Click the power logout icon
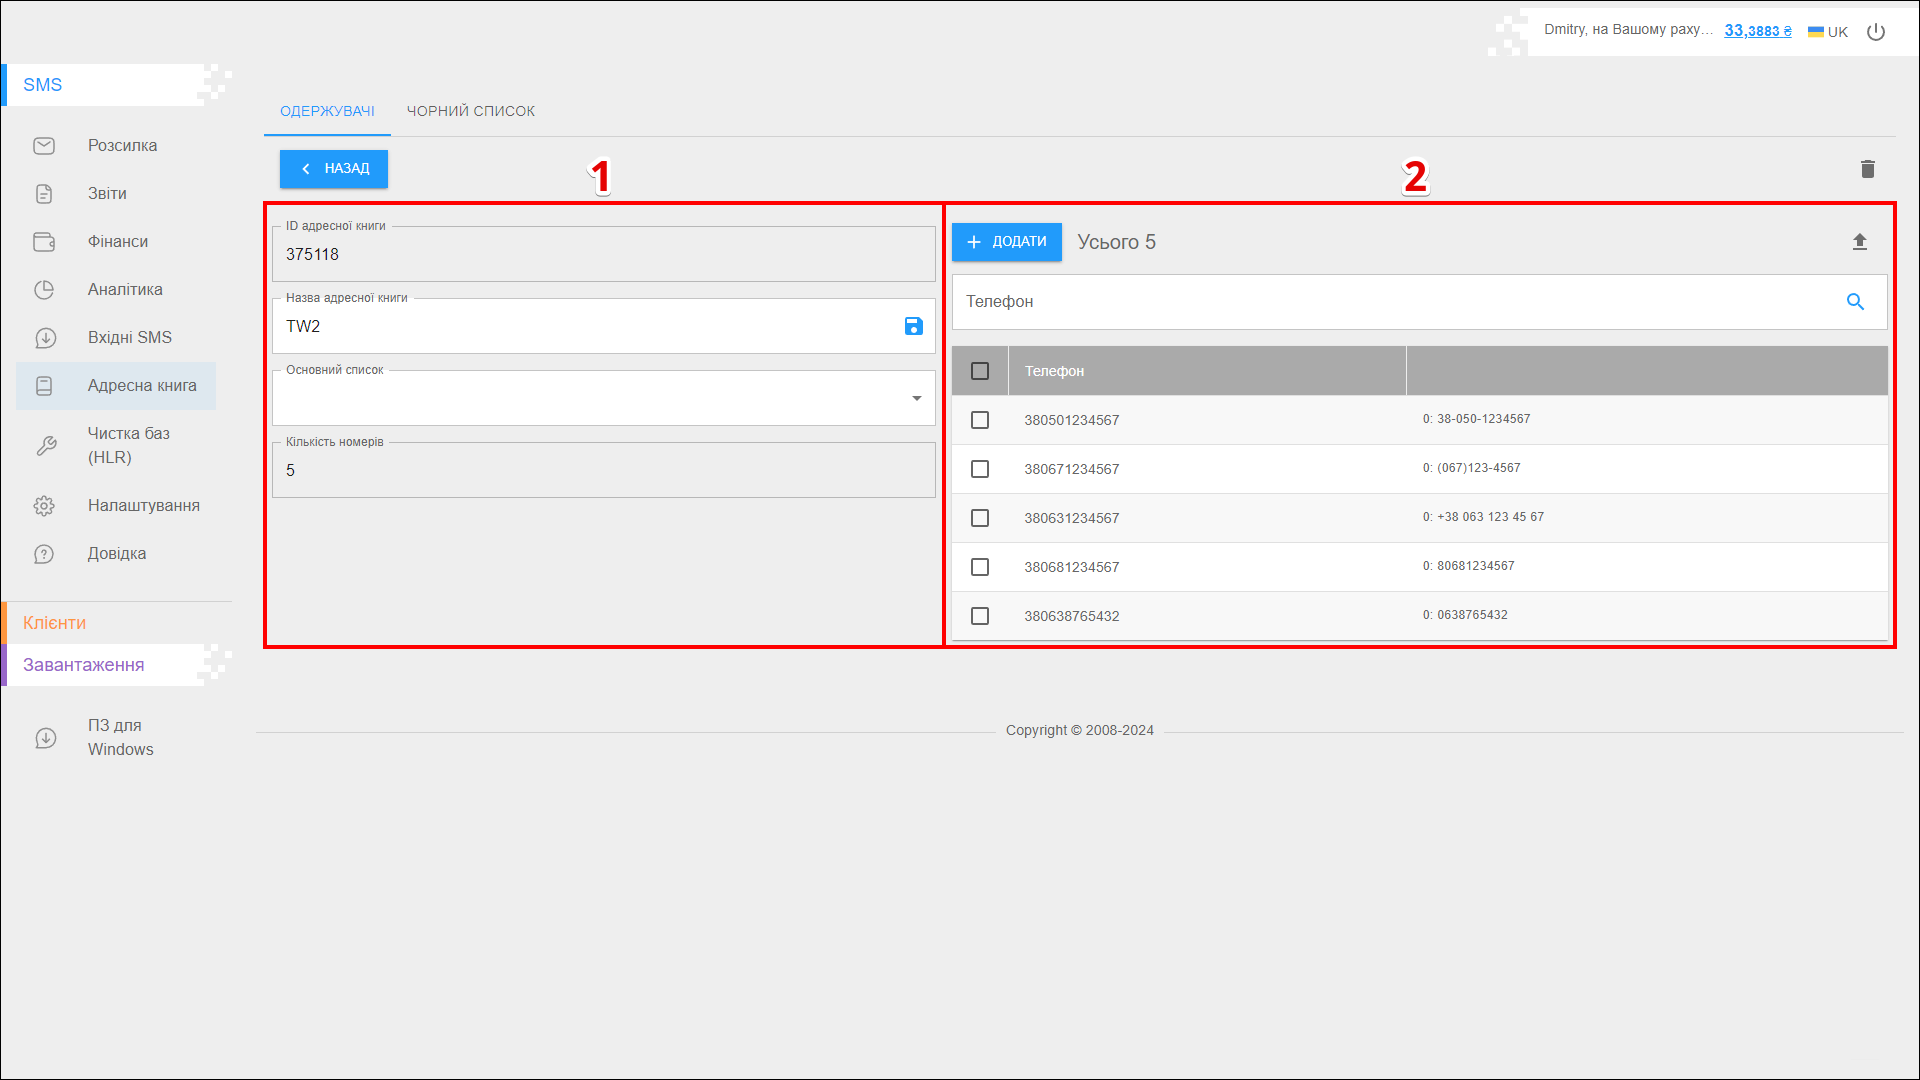The width and height of the screenshot is (1920, 1080). click(x=1876, y=32)
